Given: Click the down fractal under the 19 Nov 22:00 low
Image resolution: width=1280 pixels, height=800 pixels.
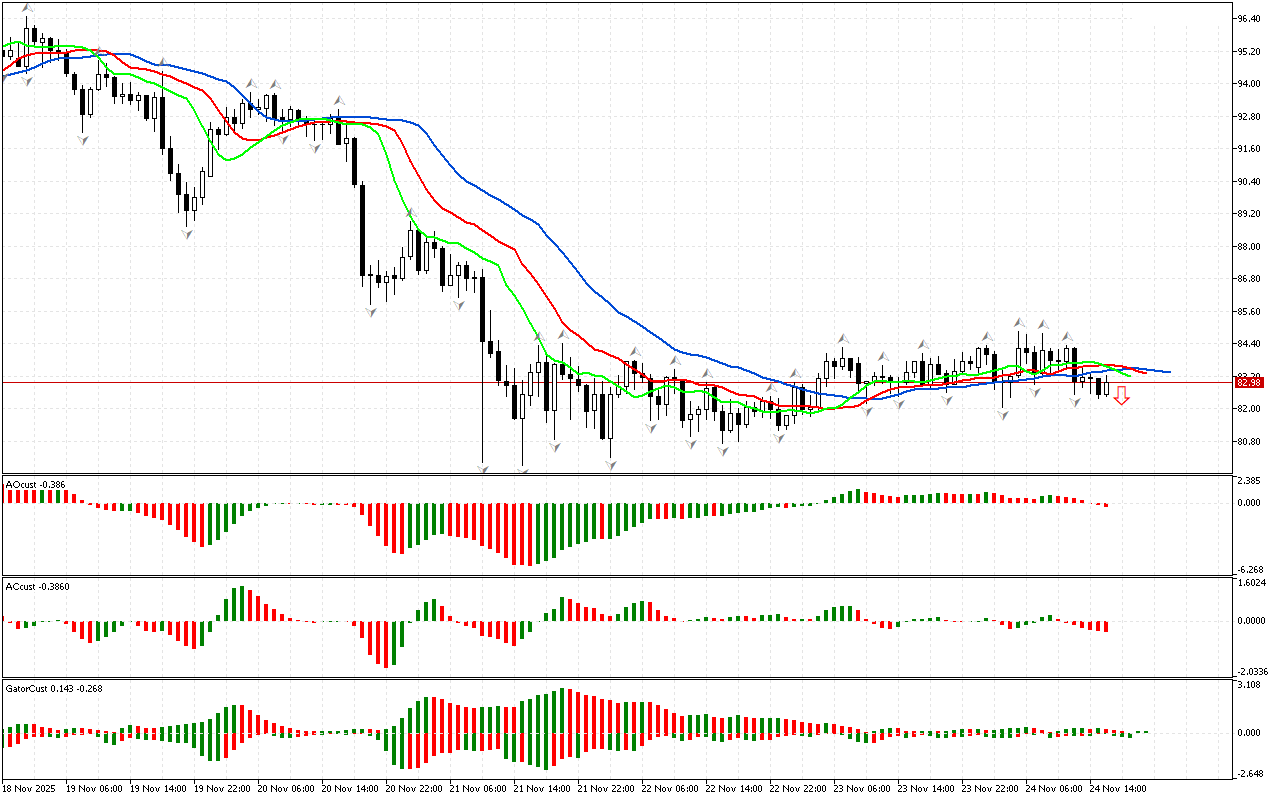Looking at the screenshot, I should click(x=186, y=232).
